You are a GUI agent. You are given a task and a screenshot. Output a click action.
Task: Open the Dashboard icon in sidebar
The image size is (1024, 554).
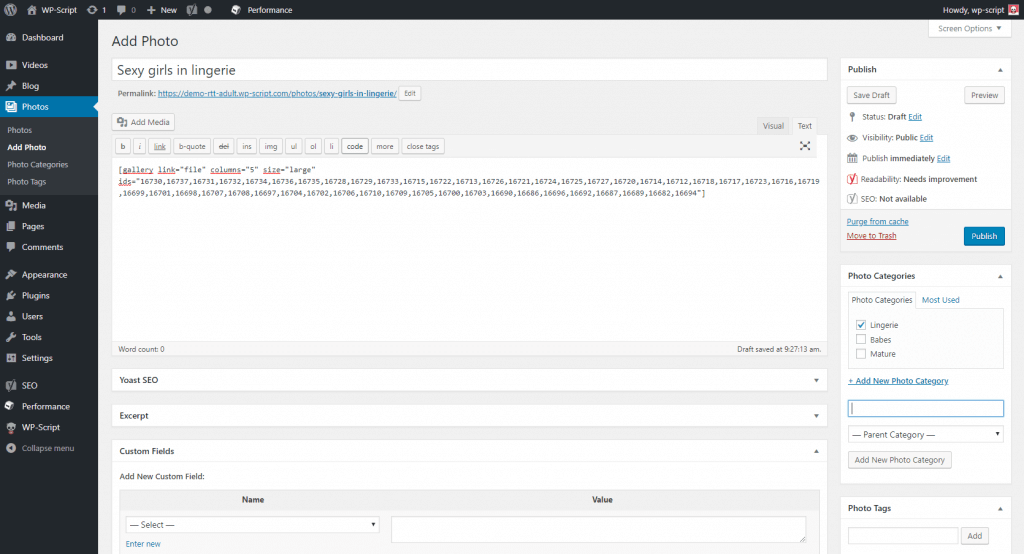click(11, 38)
